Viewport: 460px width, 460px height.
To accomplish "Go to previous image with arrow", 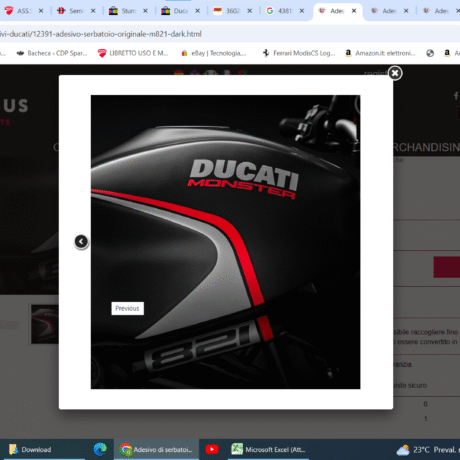I will point(81,241).
